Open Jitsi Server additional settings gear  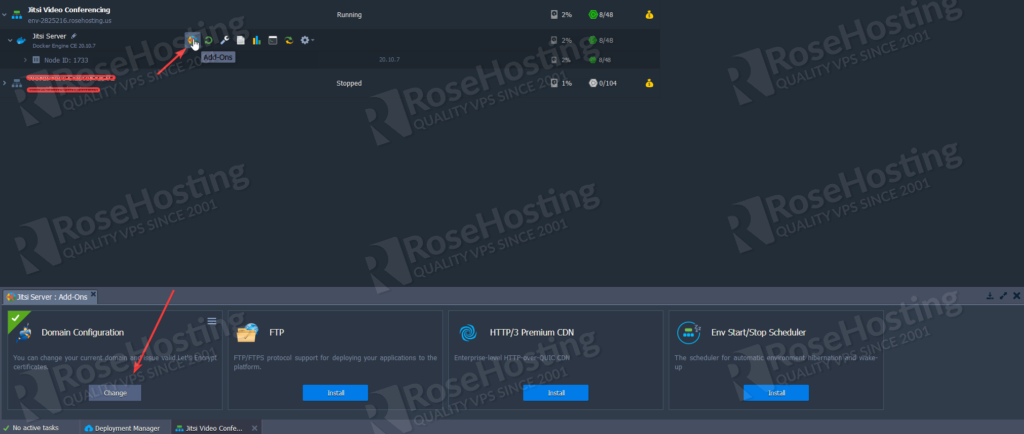(x=306, y=40)
